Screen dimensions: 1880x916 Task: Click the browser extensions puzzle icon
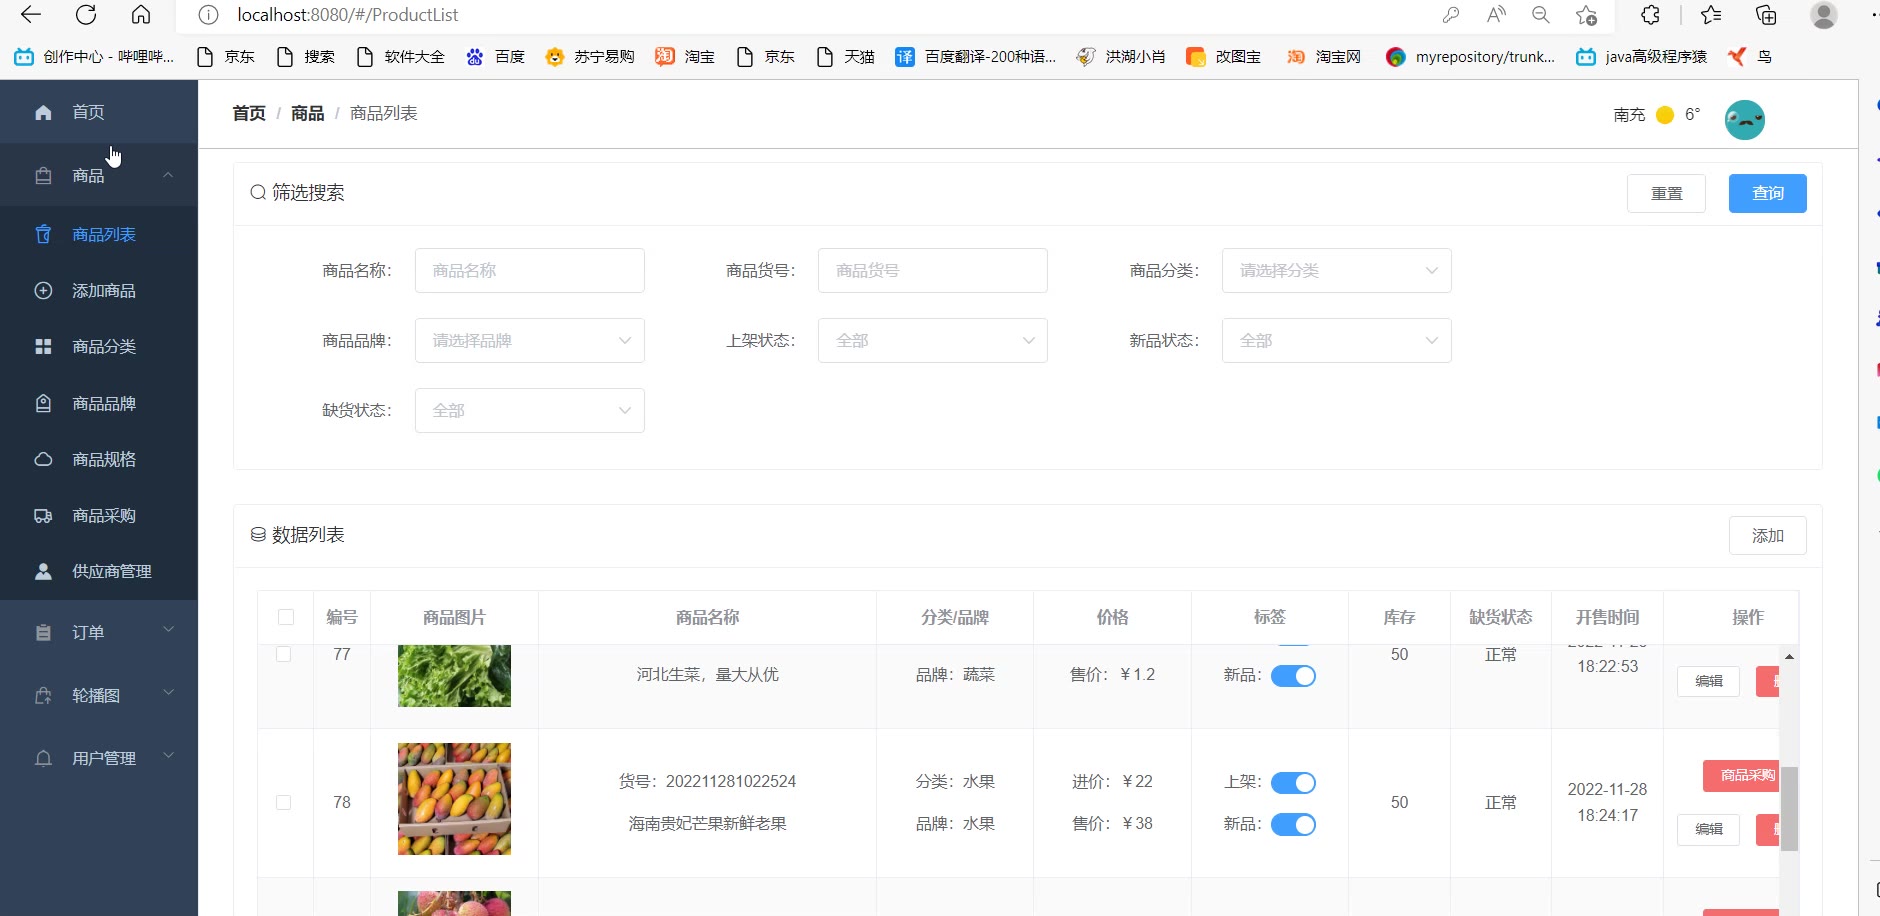(x=1650, y=15)
